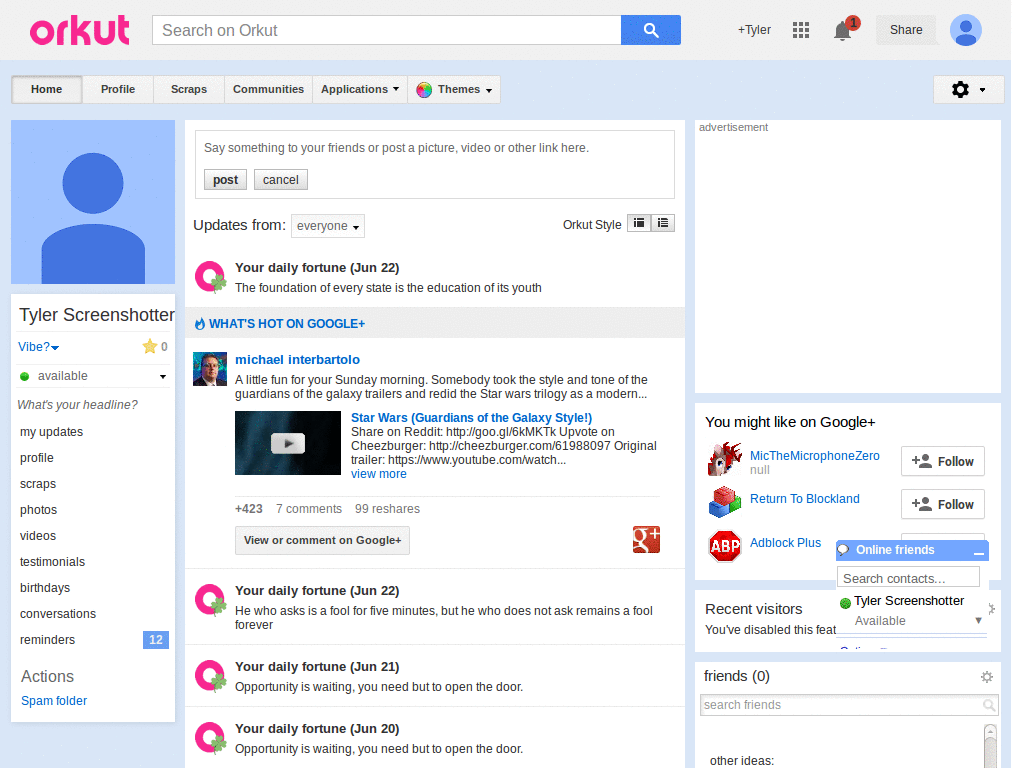
Task: Click the Jun 21 fortune icon
Action: 210,676
